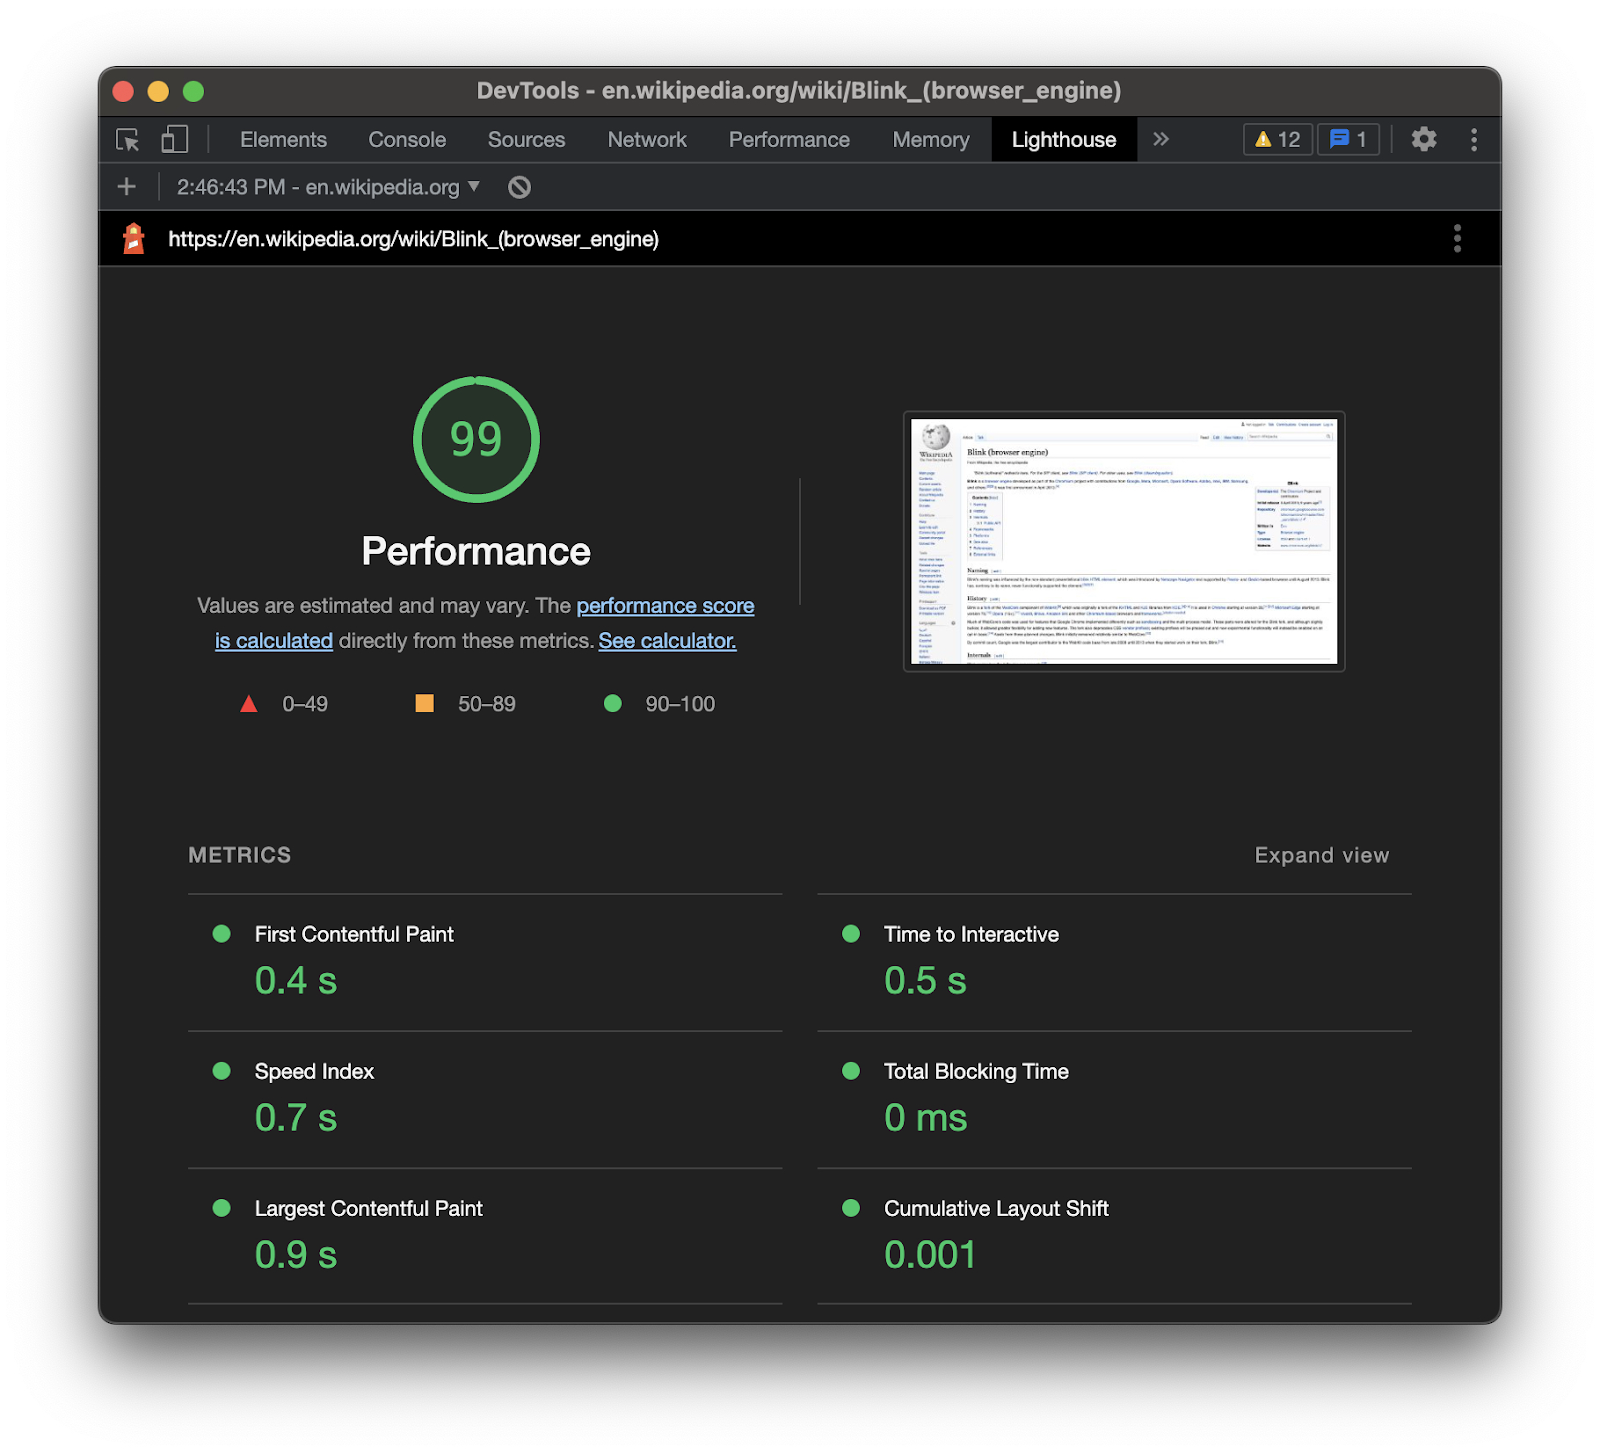The image size is (1600, 1454).
Task: Click the 0 ms blocking time value
Action: coord(925,1117)
